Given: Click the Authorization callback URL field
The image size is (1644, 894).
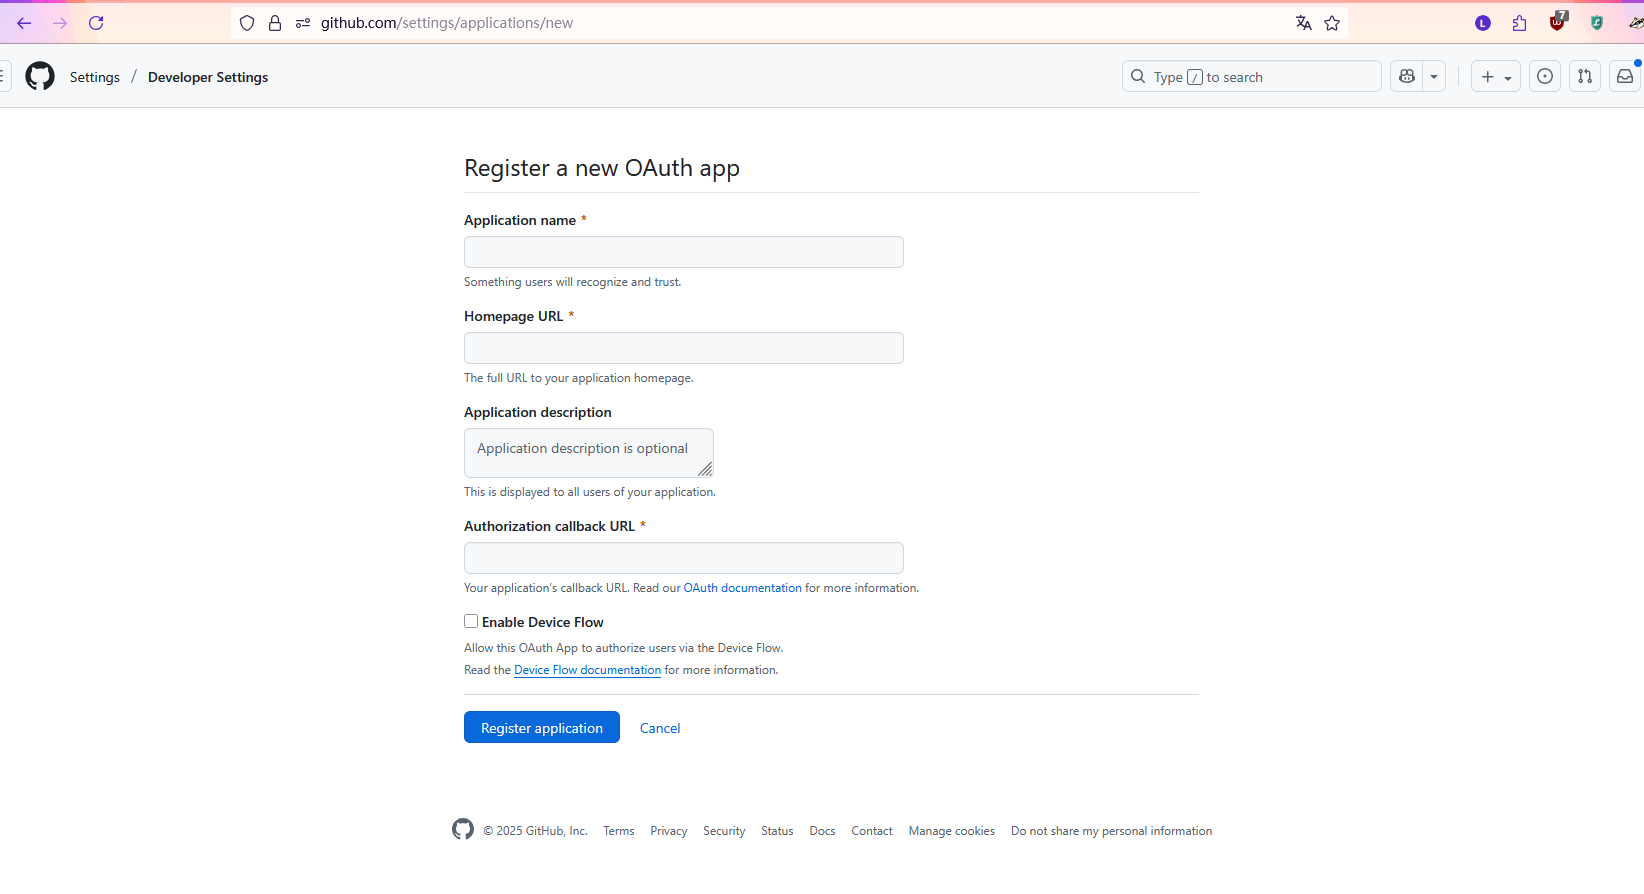Looking at the screenshot, I should 684,558.
